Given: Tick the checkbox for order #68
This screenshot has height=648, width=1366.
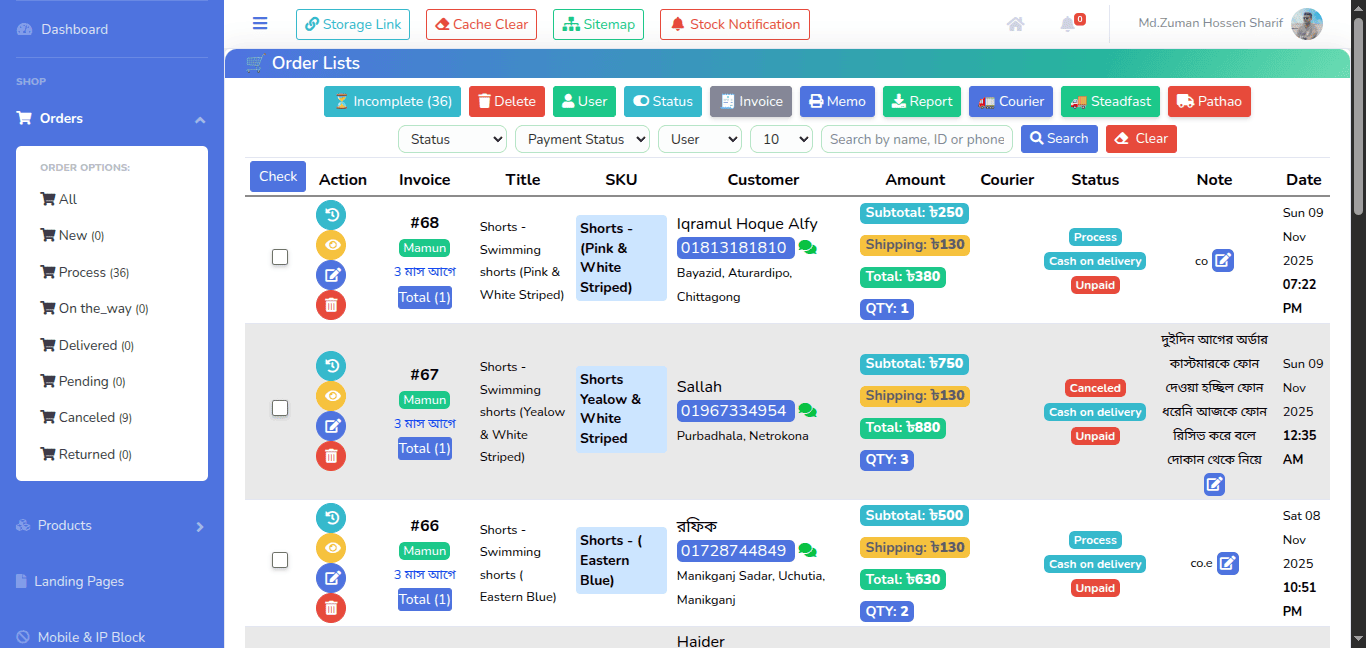Looking at the screenshot, I should pyautogui.click(x=280, y=257).
